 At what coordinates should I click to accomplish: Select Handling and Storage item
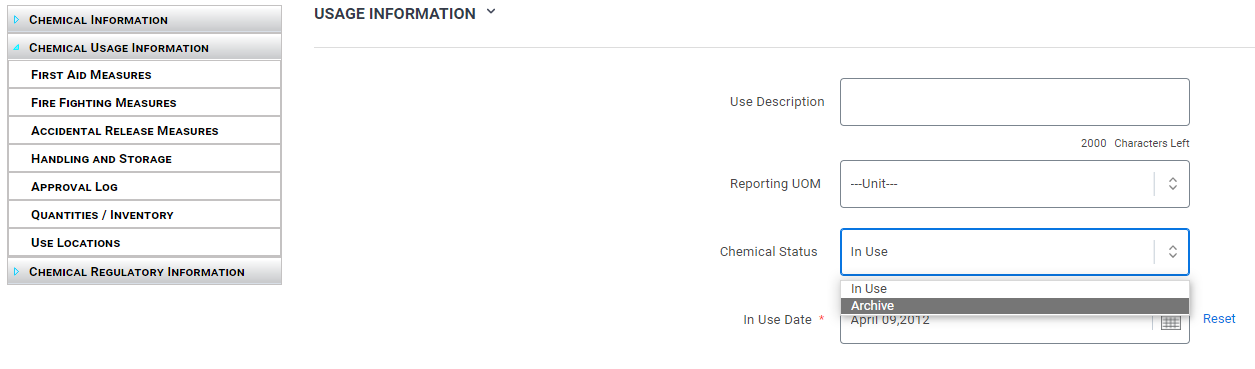pyautogui.click(x=144, y=159)
